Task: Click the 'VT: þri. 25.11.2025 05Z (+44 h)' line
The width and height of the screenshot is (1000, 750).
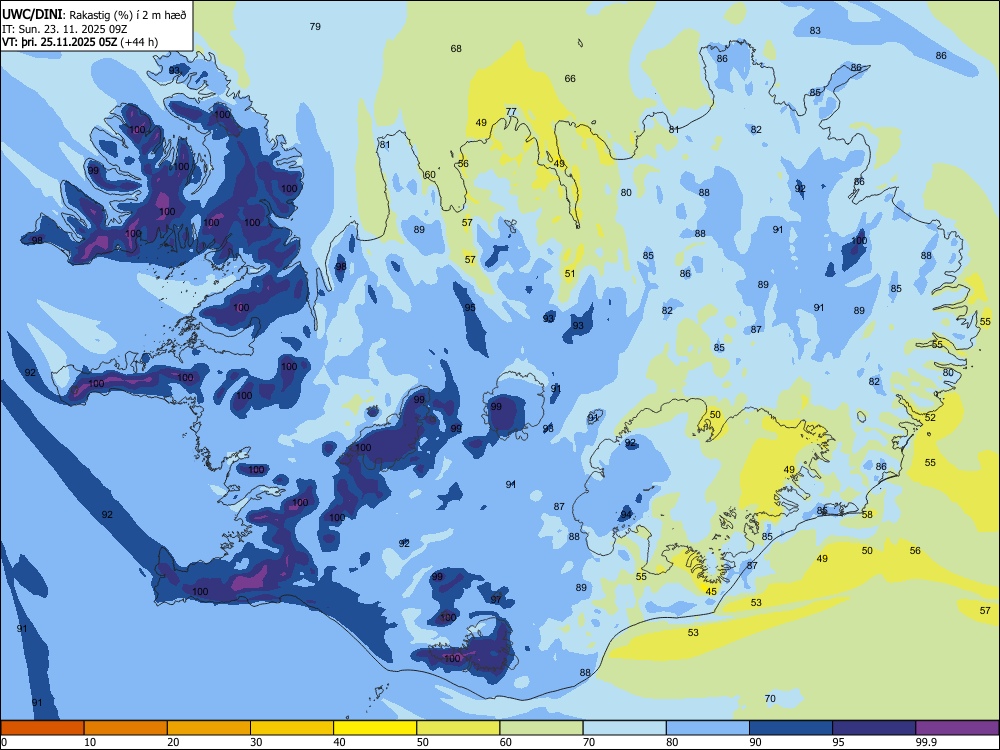Action: click(80, 42)
